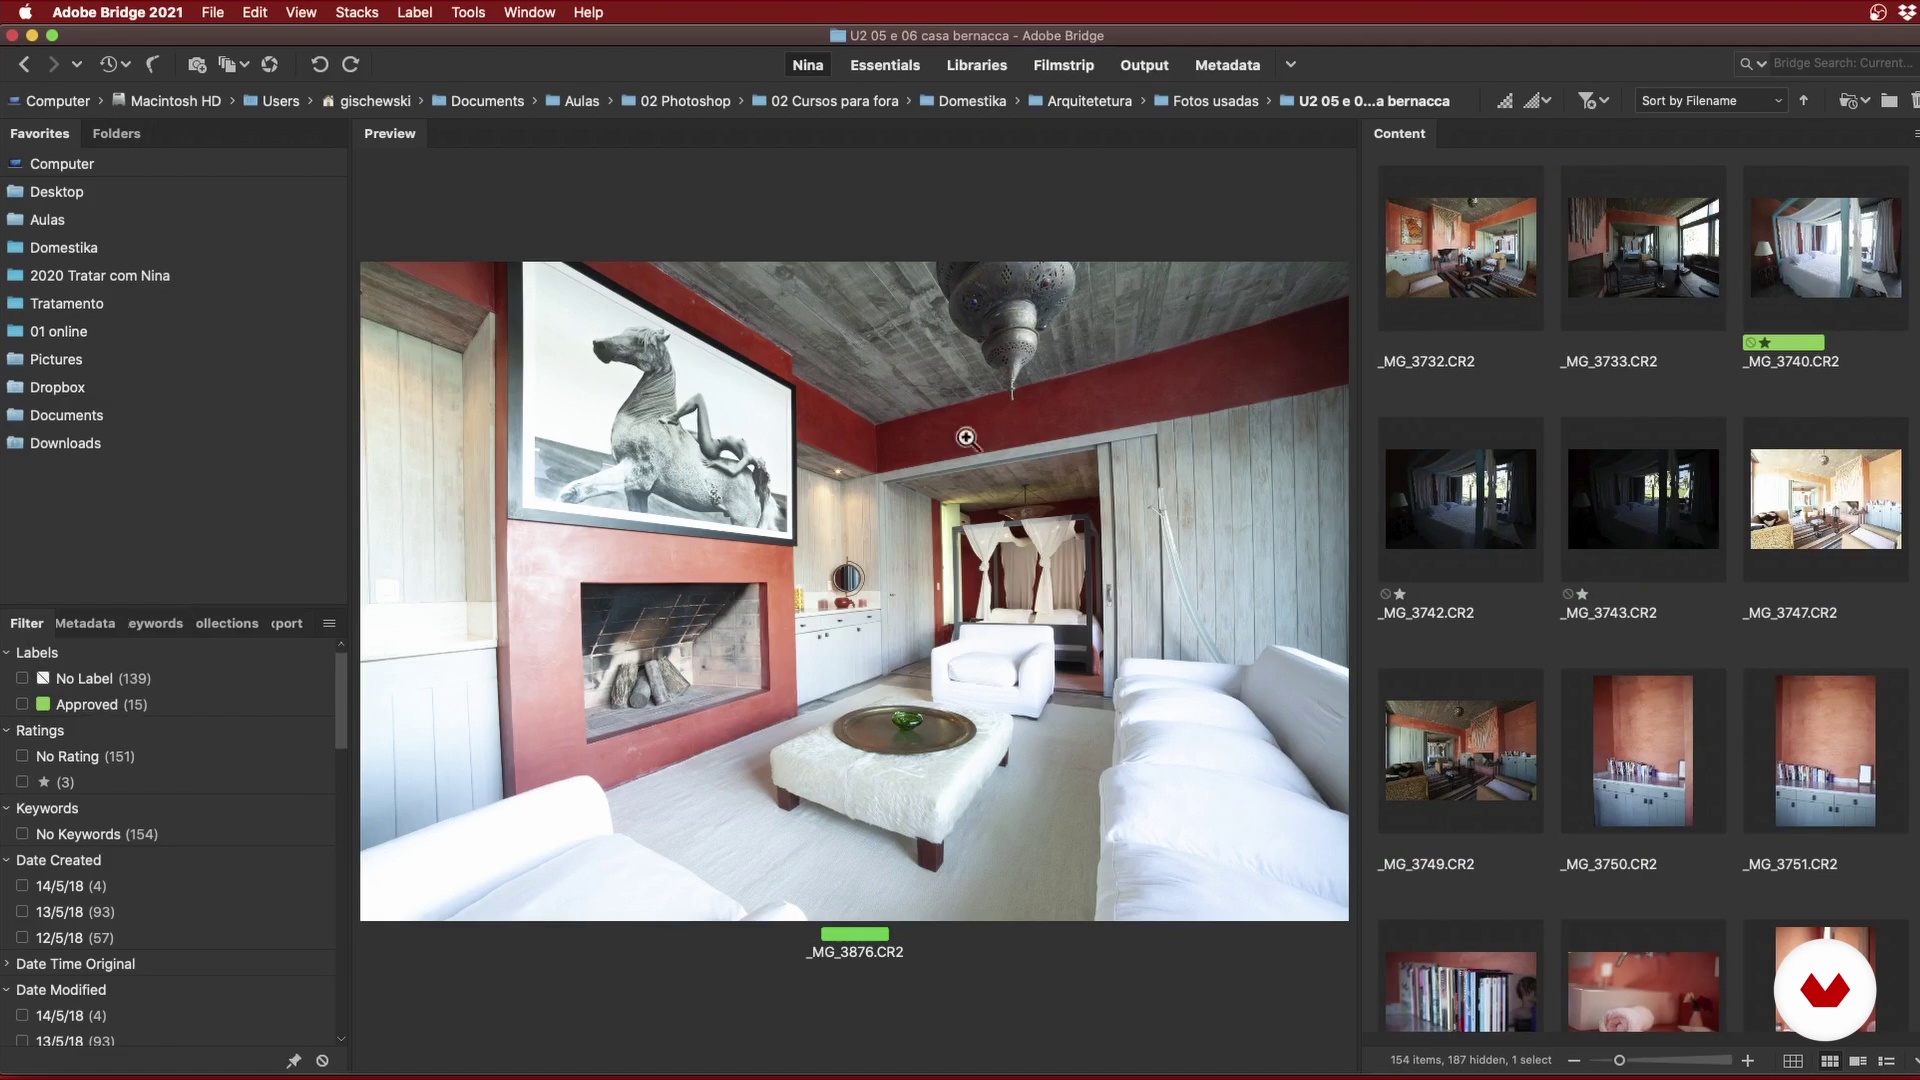Toggle the Approved label filter checkbox
This screenshot has width=1920, height=1080.
click(22, 704)
